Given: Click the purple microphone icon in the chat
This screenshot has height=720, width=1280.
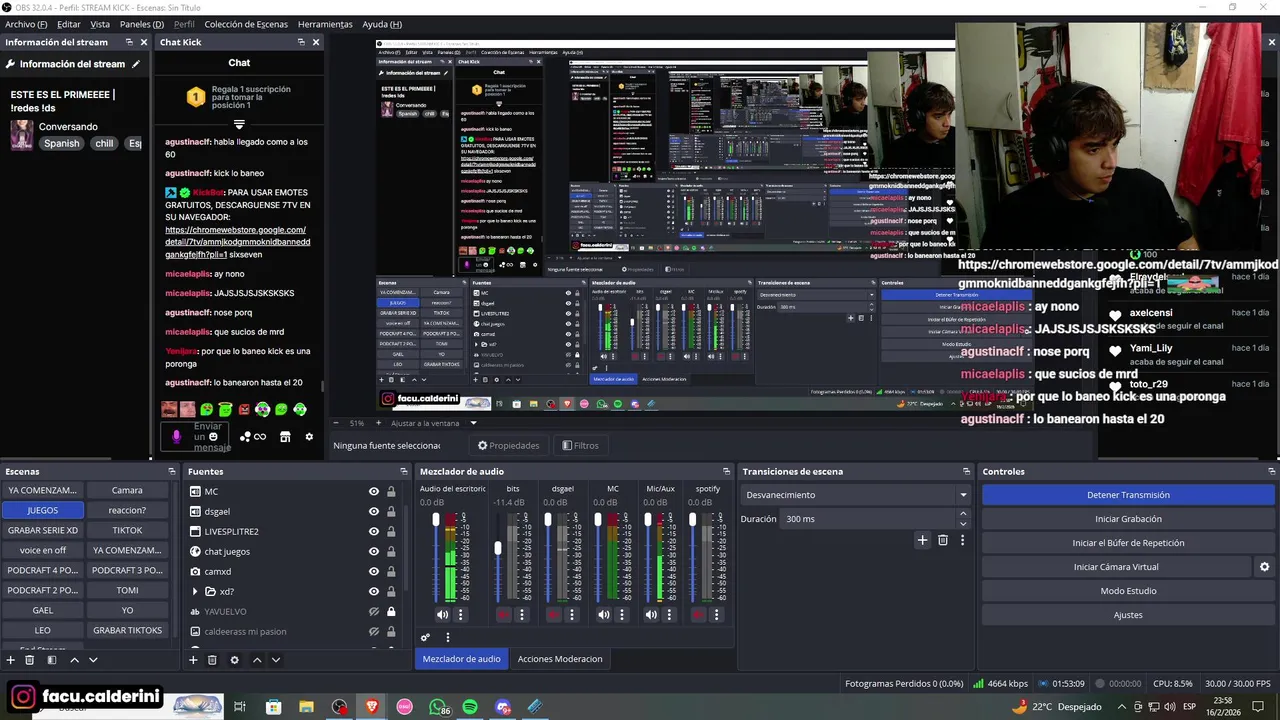Looking at the screenshot, I should point(177,436).
